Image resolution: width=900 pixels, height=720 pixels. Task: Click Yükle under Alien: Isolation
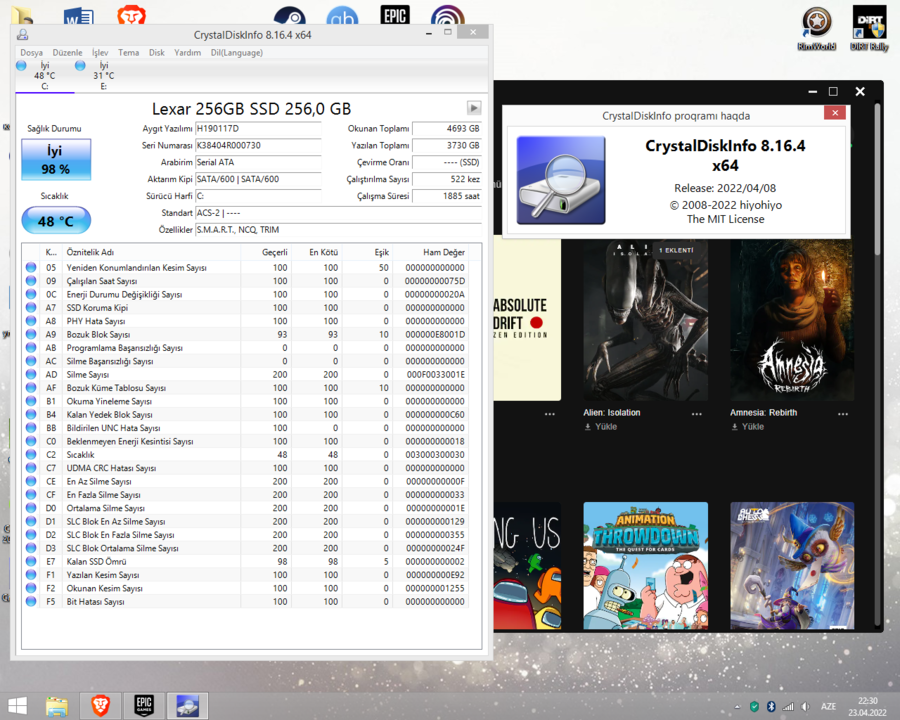(x=601, y=427)
